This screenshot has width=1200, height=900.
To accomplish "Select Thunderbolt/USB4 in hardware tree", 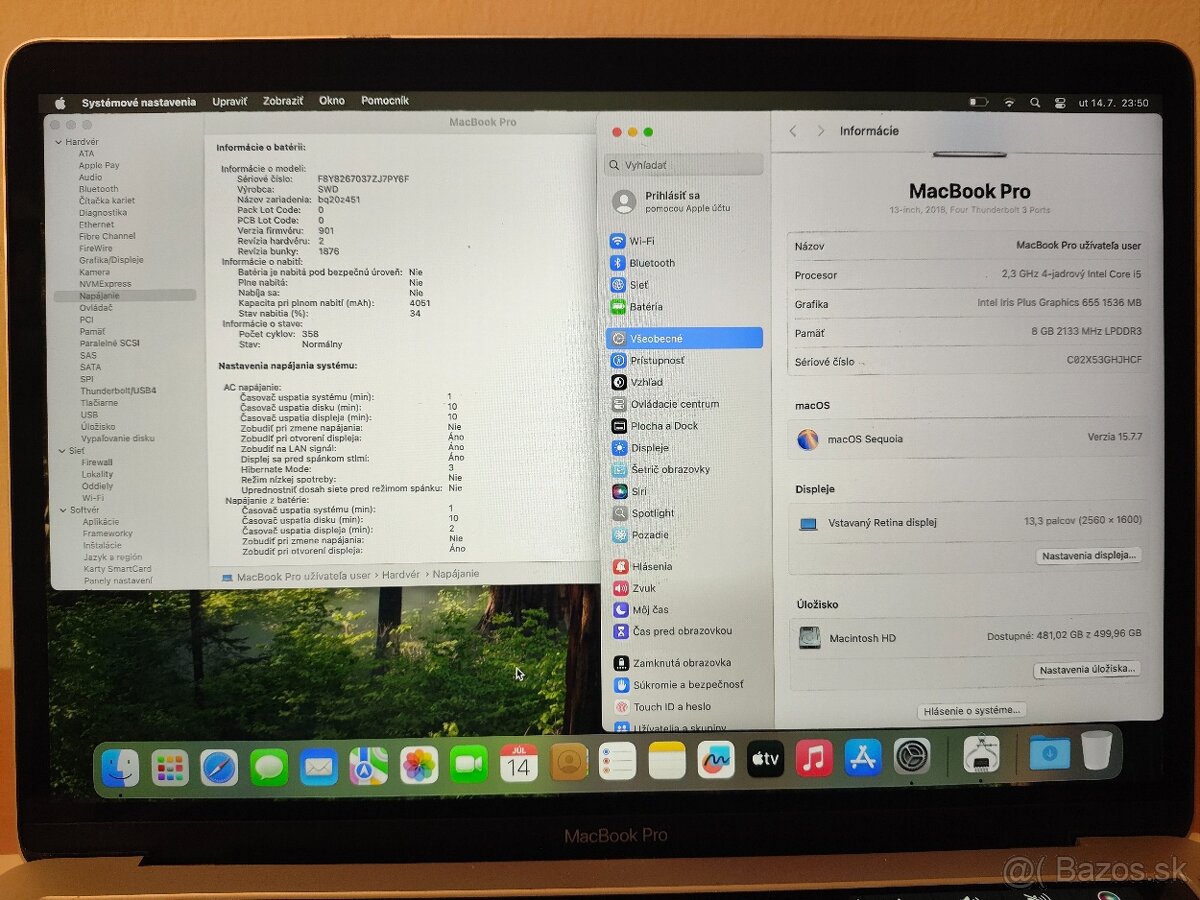I will pyautogui.click(x=118, y=391).
